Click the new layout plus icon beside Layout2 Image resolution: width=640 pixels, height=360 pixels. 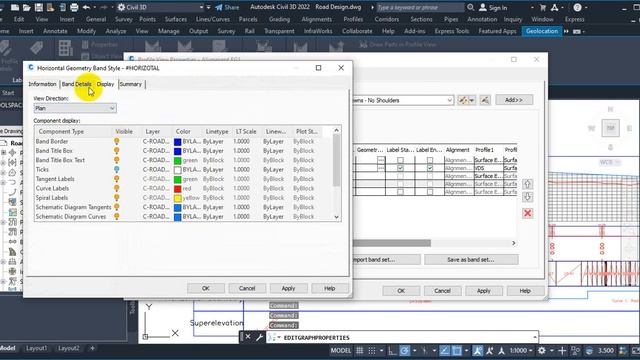92,348
